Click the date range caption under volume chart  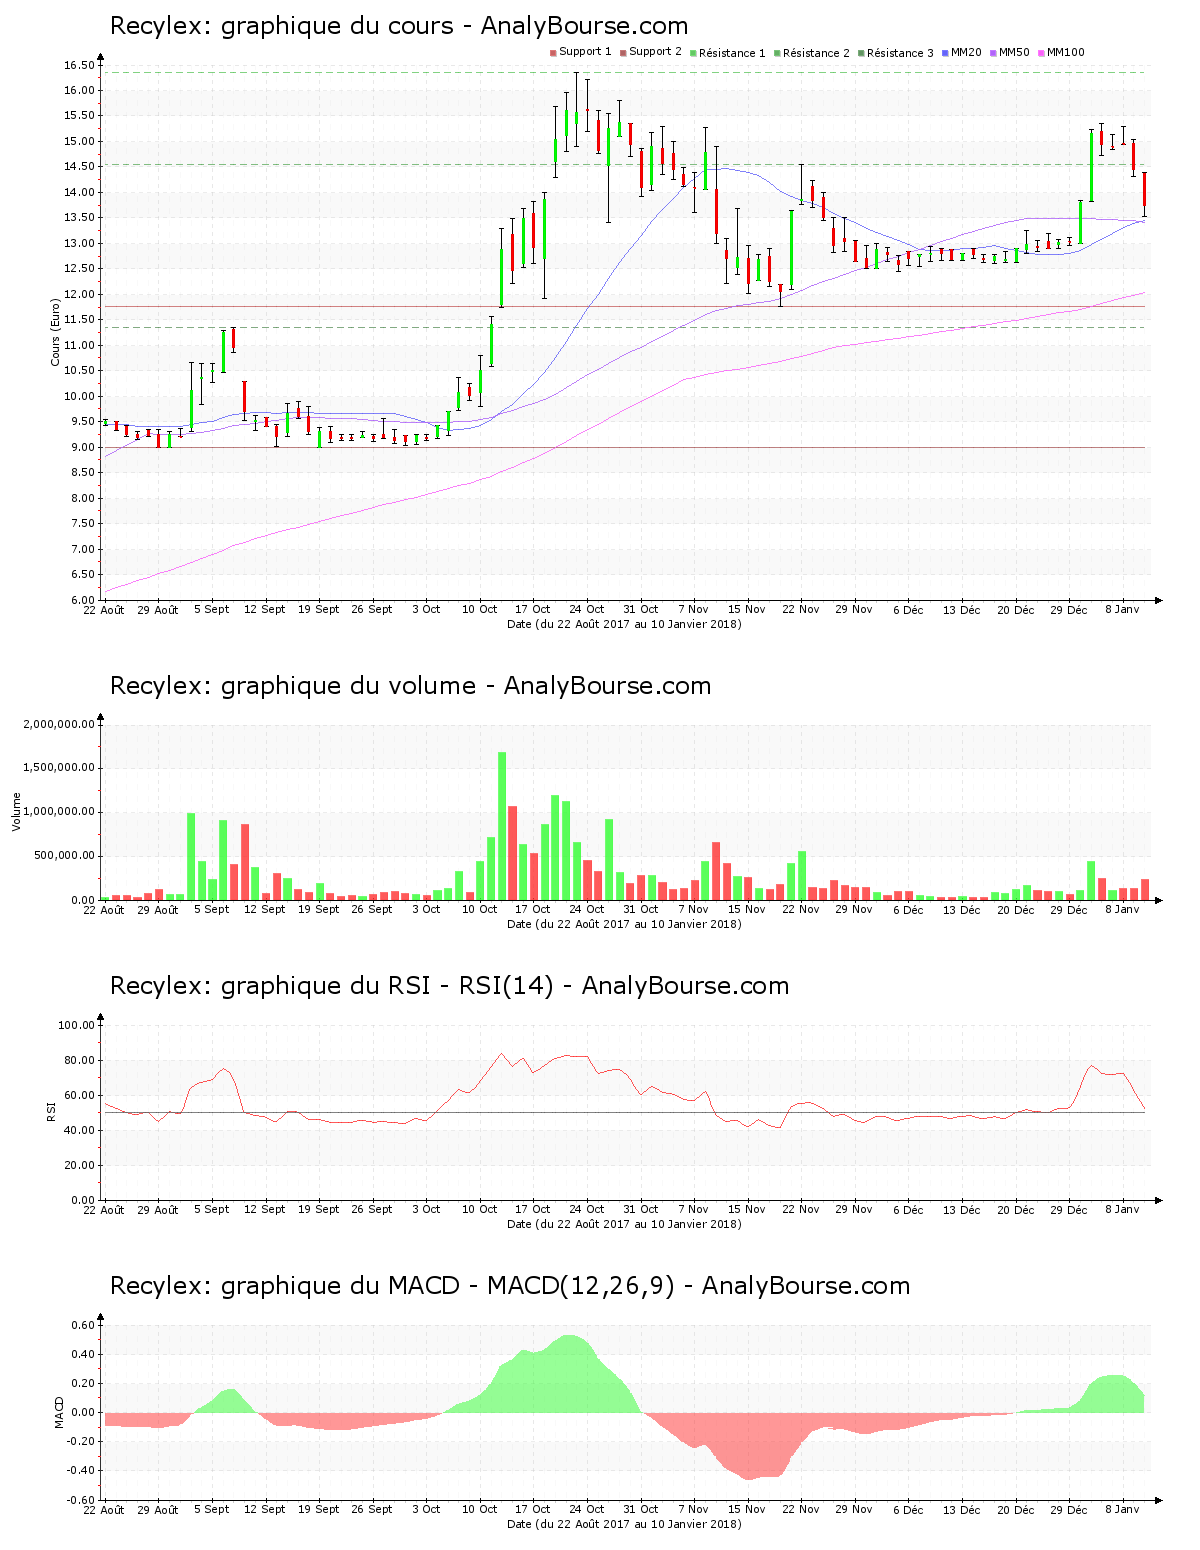[624, 924]
